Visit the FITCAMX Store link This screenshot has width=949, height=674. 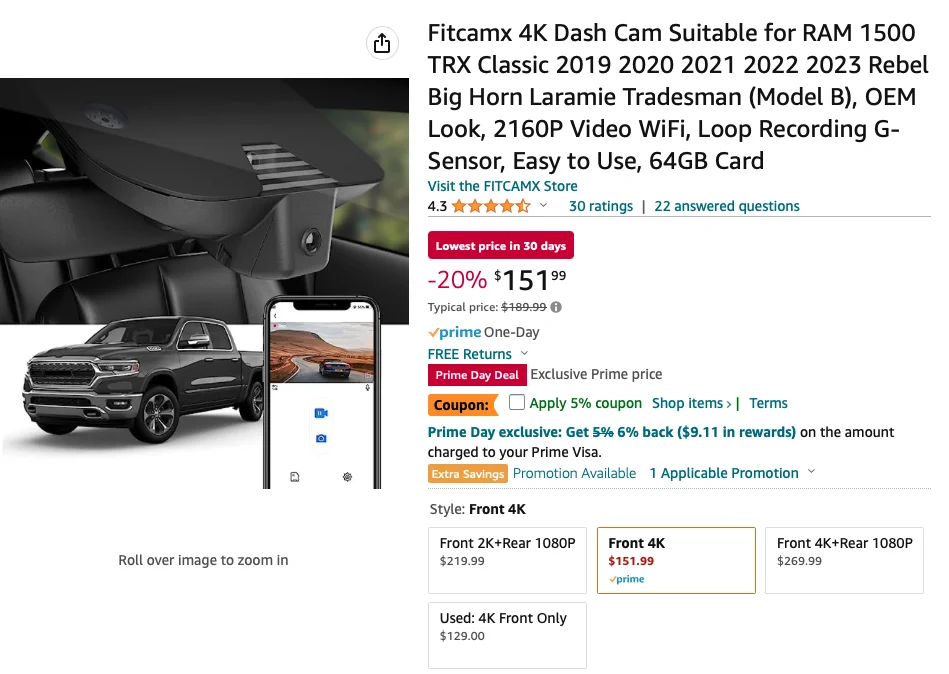pos(503,186)
